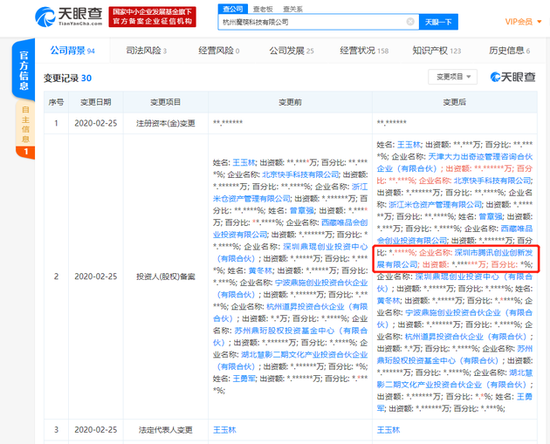Open the 知识产权 tab

pos(437,51)
